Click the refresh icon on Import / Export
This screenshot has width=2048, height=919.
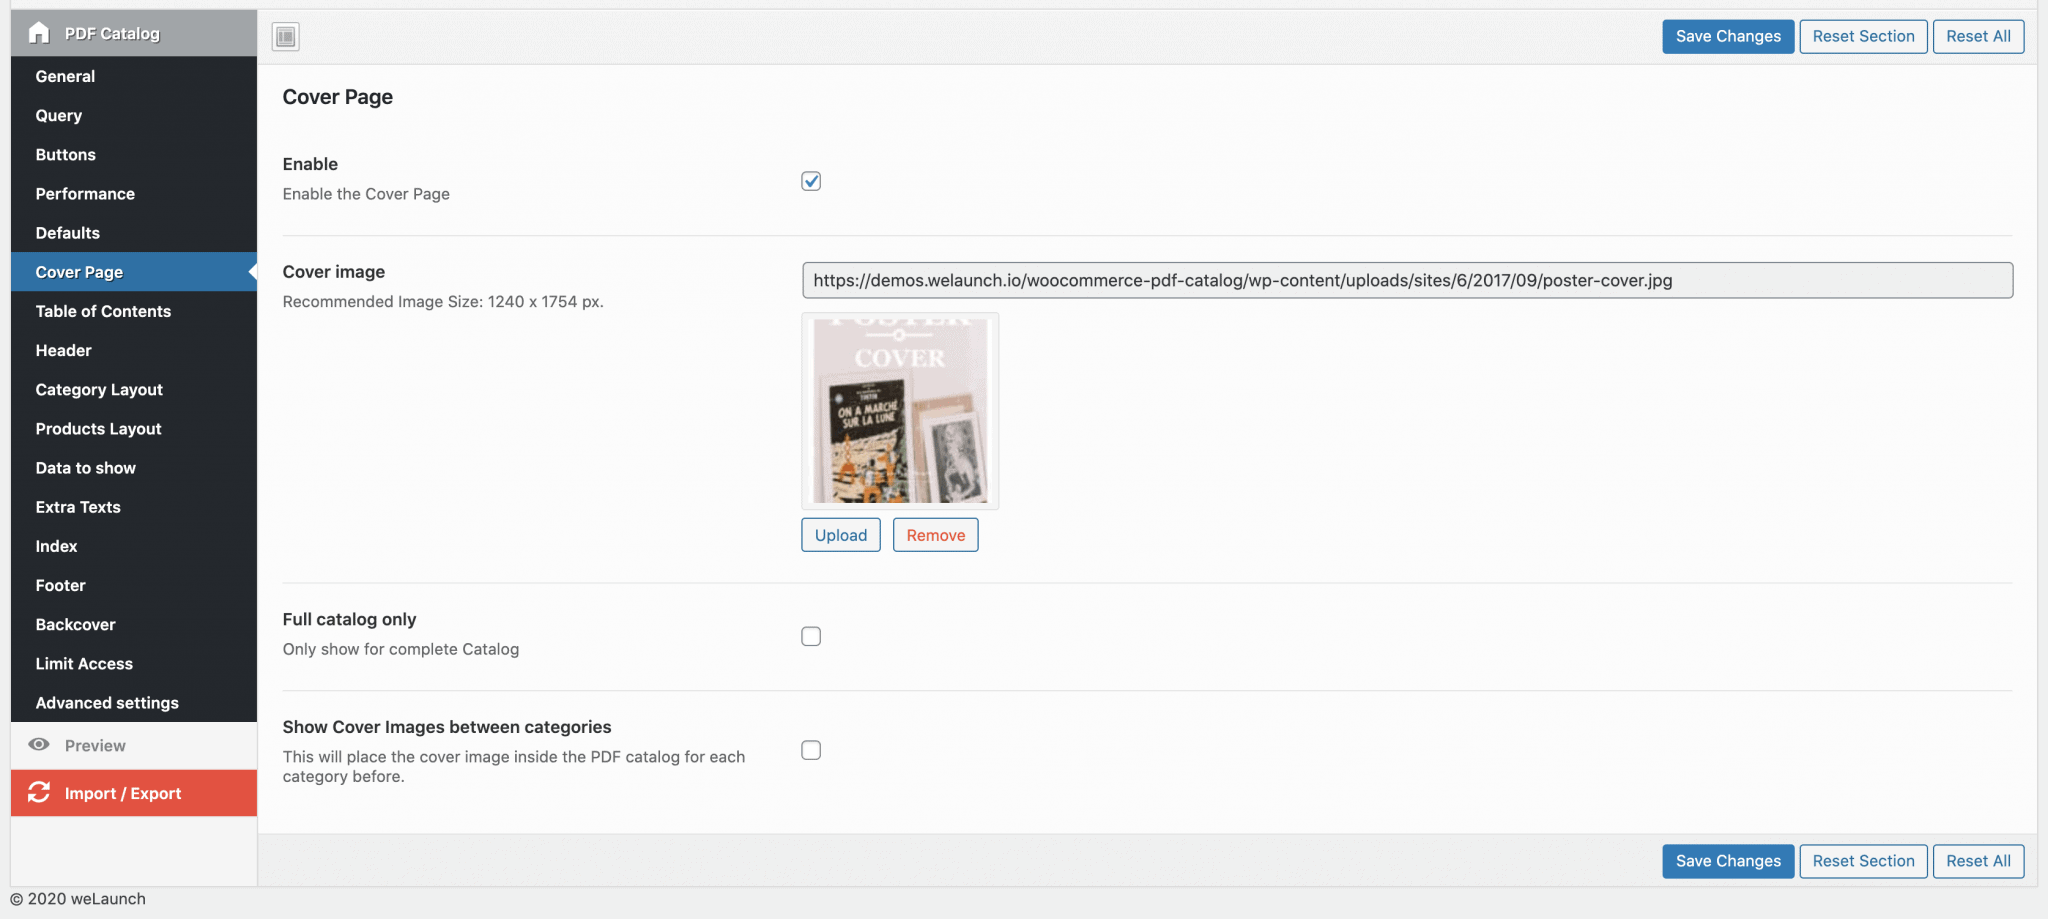[x=38, y=793]
